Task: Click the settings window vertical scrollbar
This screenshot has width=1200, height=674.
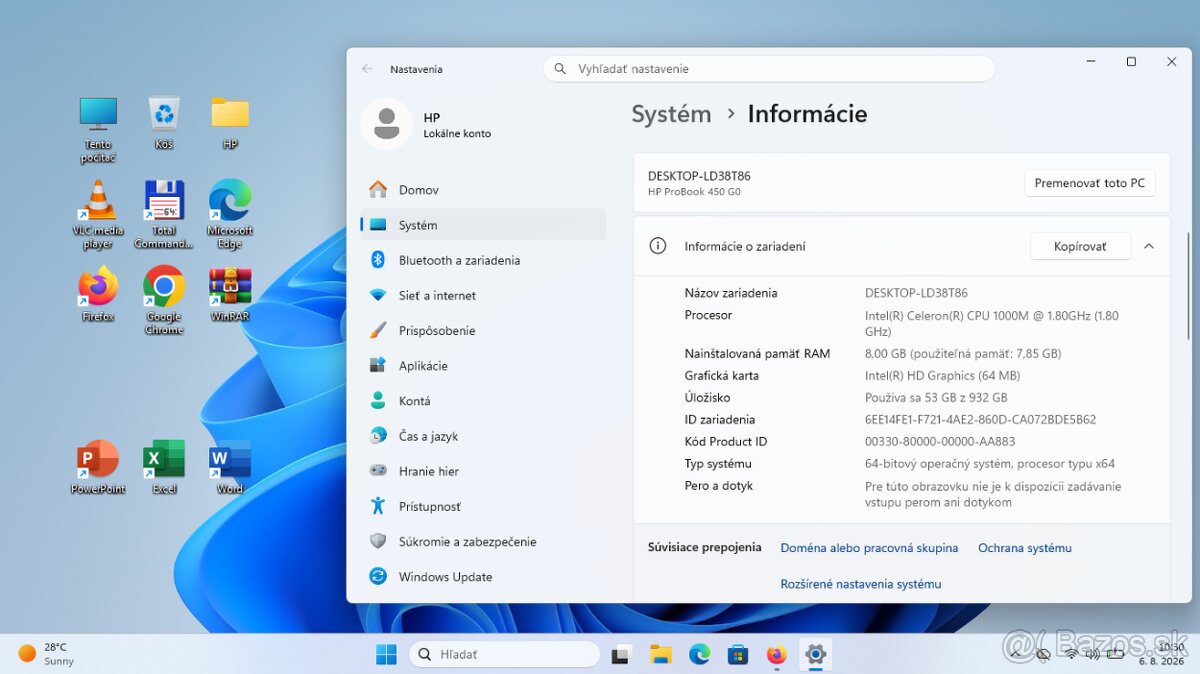Action: click(1187, 288)
